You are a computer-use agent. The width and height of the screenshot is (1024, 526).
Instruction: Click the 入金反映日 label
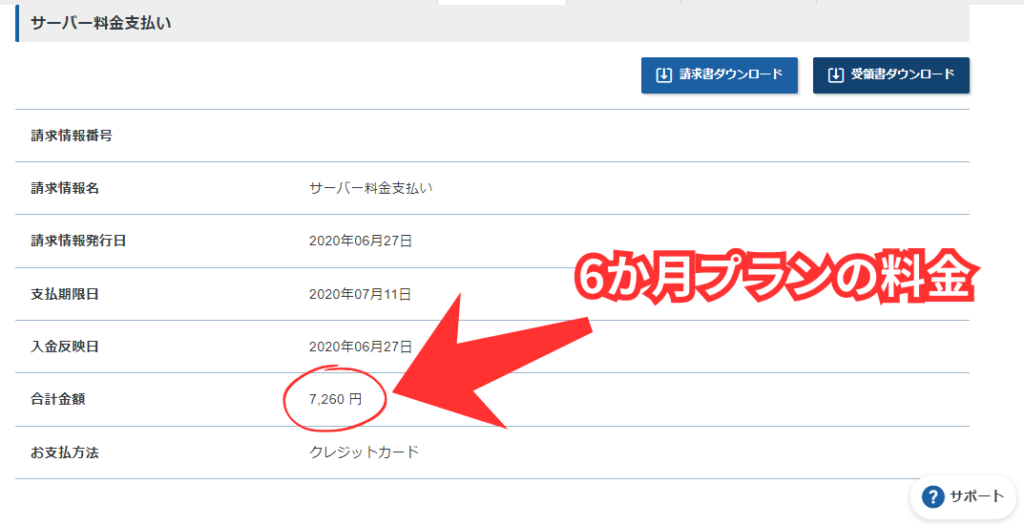point(65,346)
